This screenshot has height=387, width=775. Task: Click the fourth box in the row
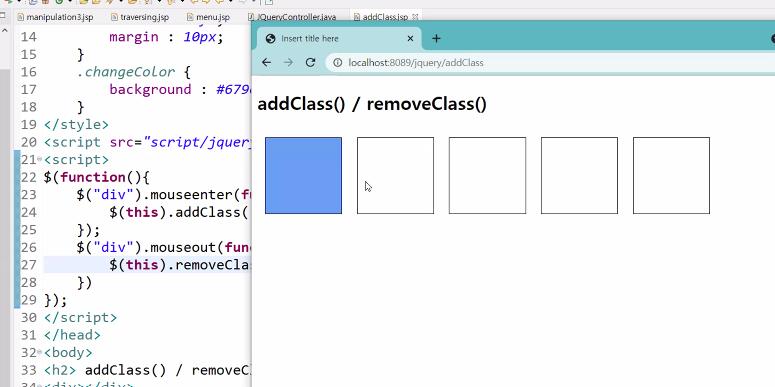click(x=579, y=175)
